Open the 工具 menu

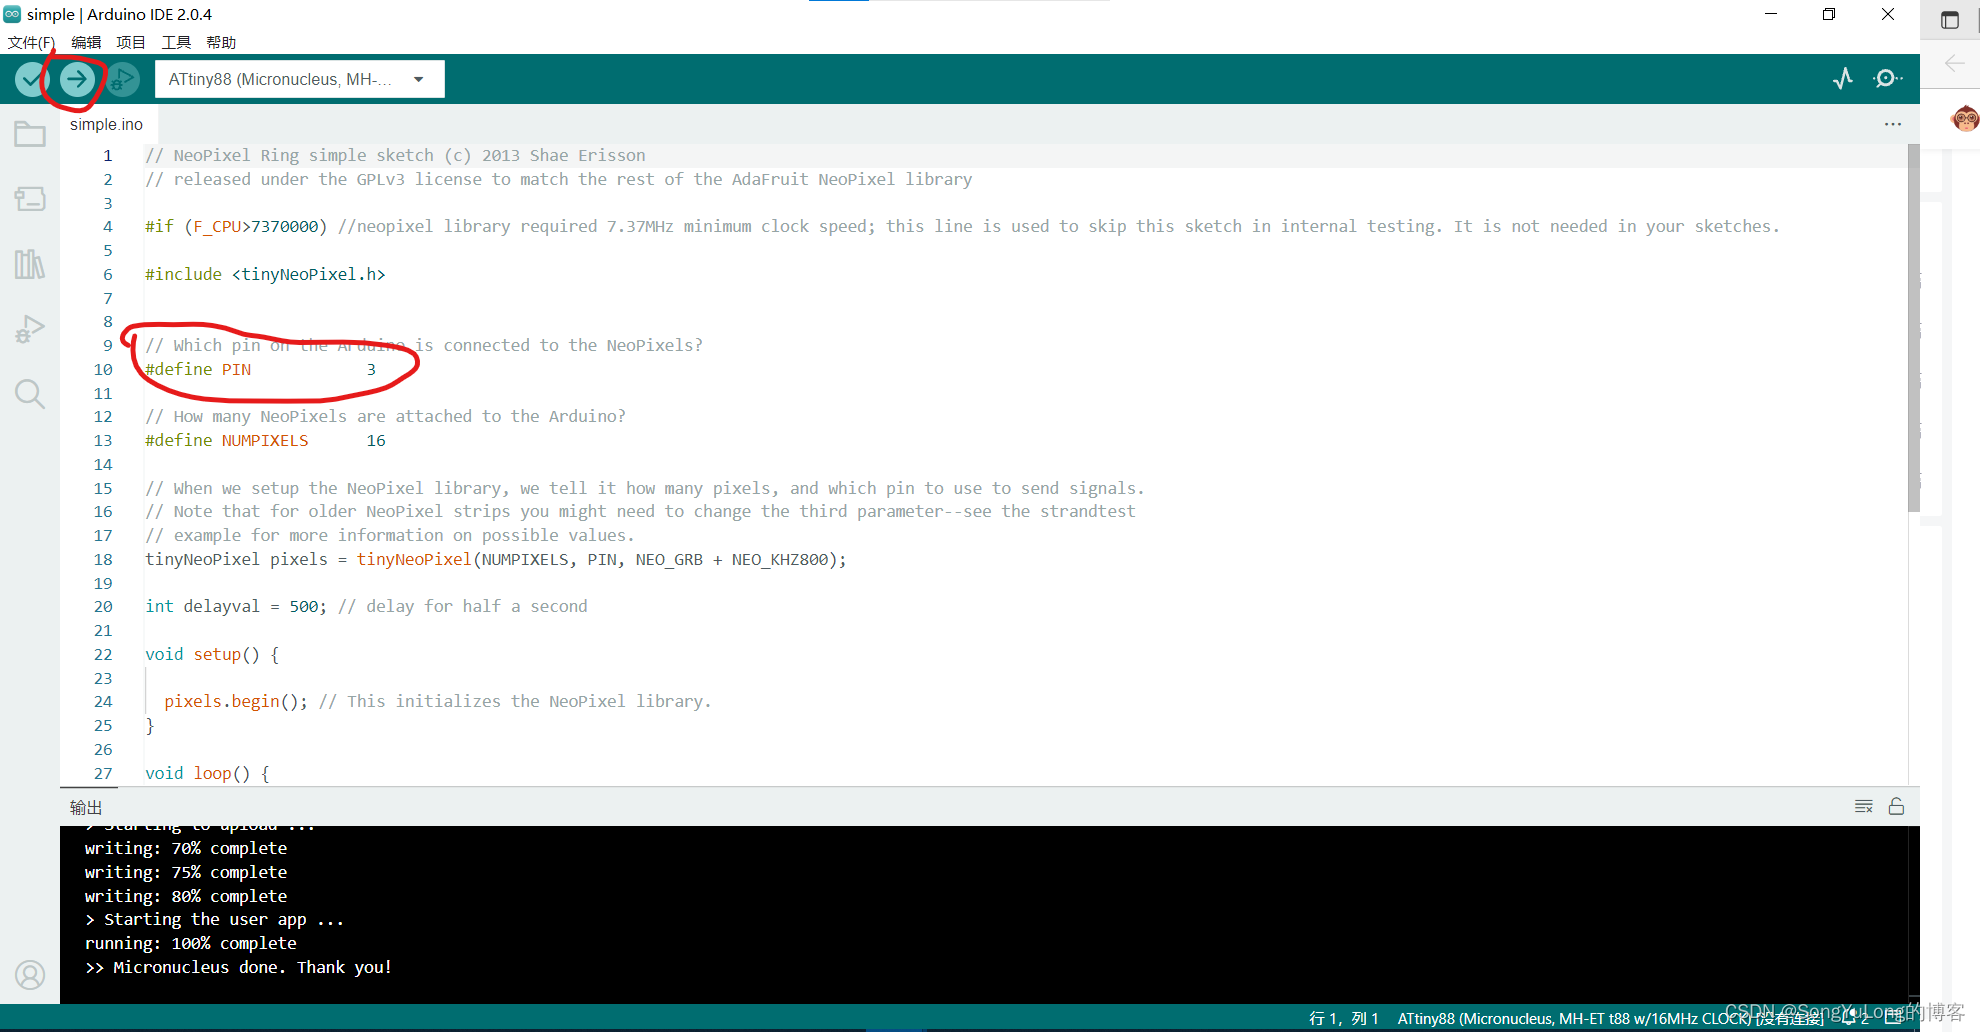pyautogui.click(x=176, y=42)
